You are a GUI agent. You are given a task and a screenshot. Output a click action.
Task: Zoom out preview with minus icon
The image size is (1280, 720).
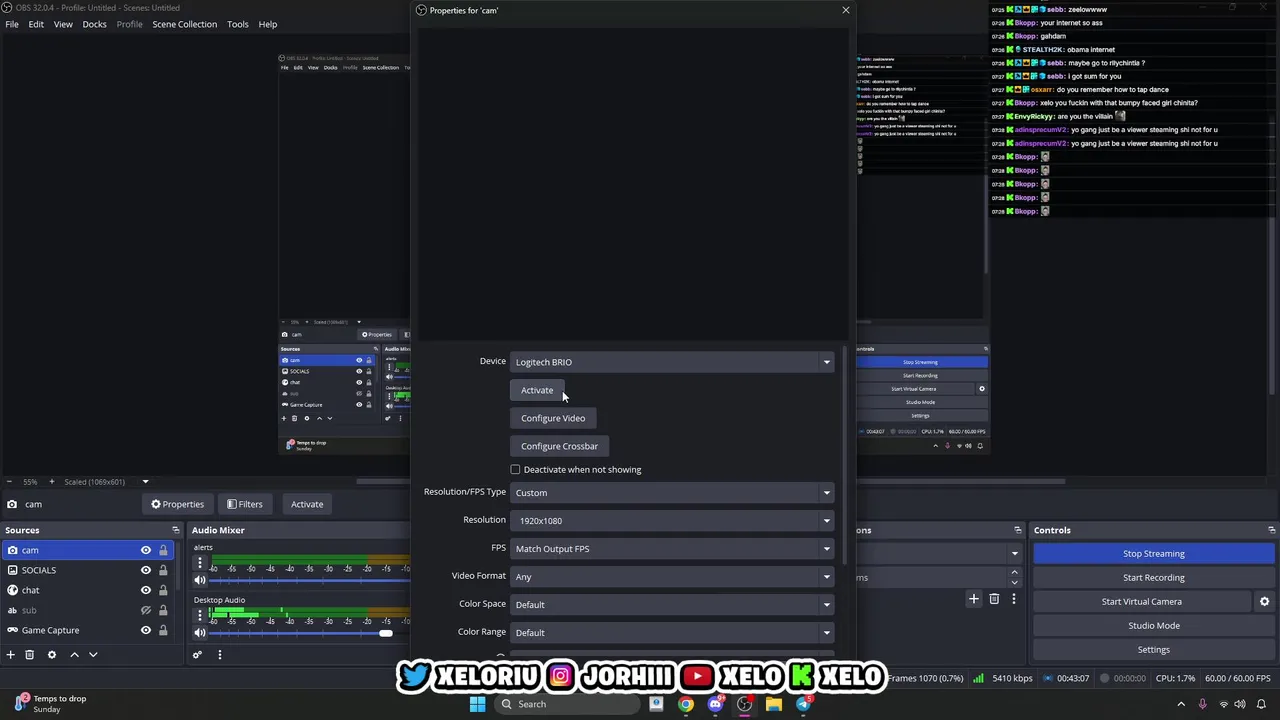(x=11, y=482)
